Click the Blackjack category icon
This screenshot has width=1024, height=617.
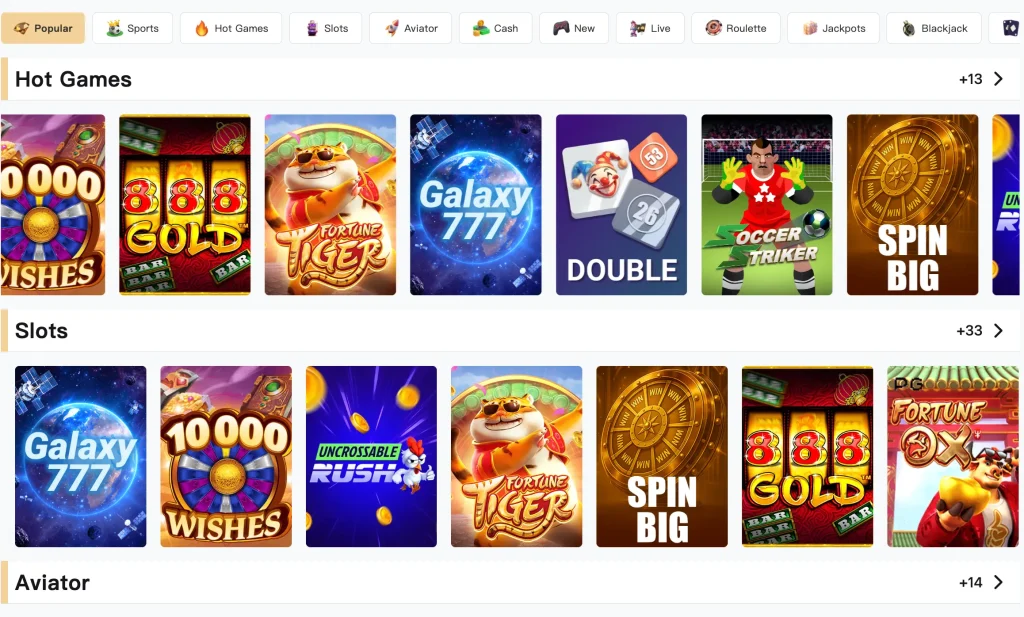tap(908, 28)
